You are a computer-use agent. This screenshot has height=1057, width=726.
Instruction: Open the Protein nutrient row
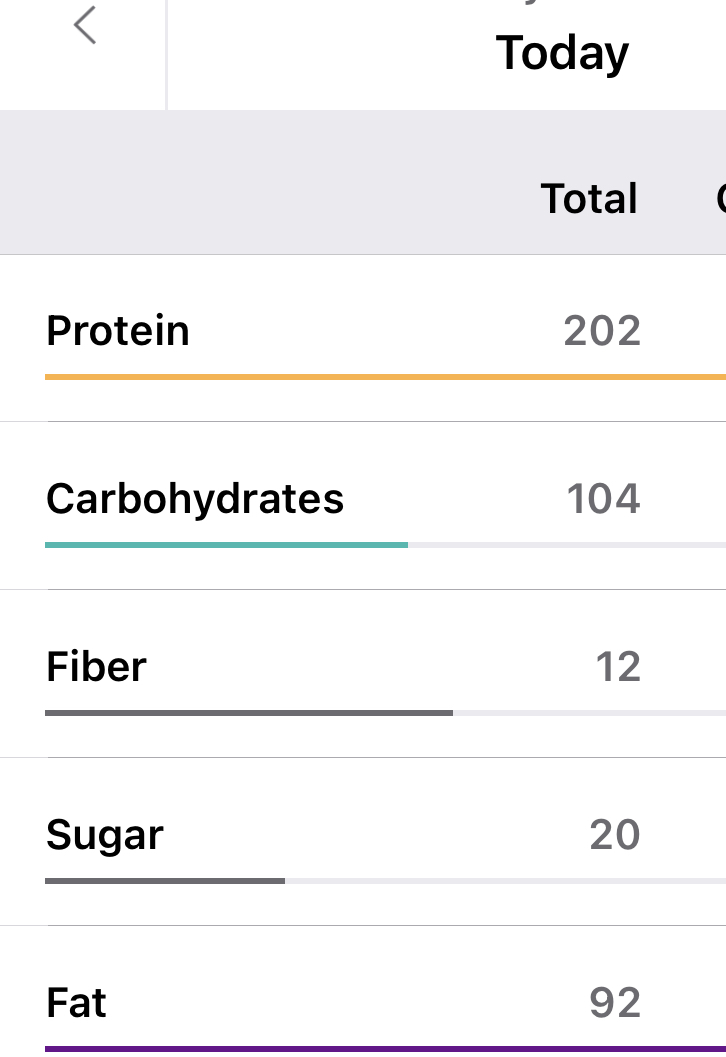coord(118,331)
